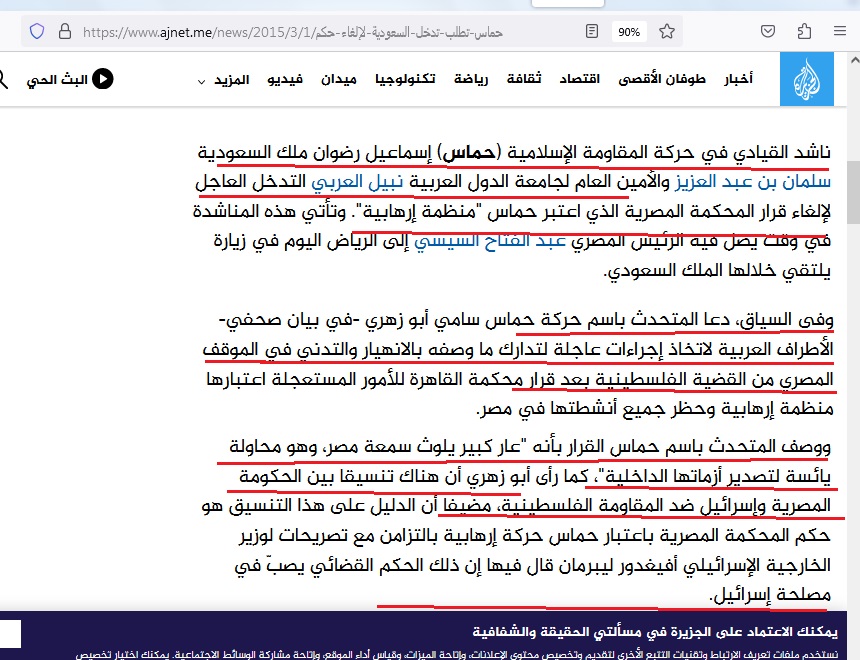The image size is (860, 660).
Task: Click the site security padlock icon
Action: point(65,31)
